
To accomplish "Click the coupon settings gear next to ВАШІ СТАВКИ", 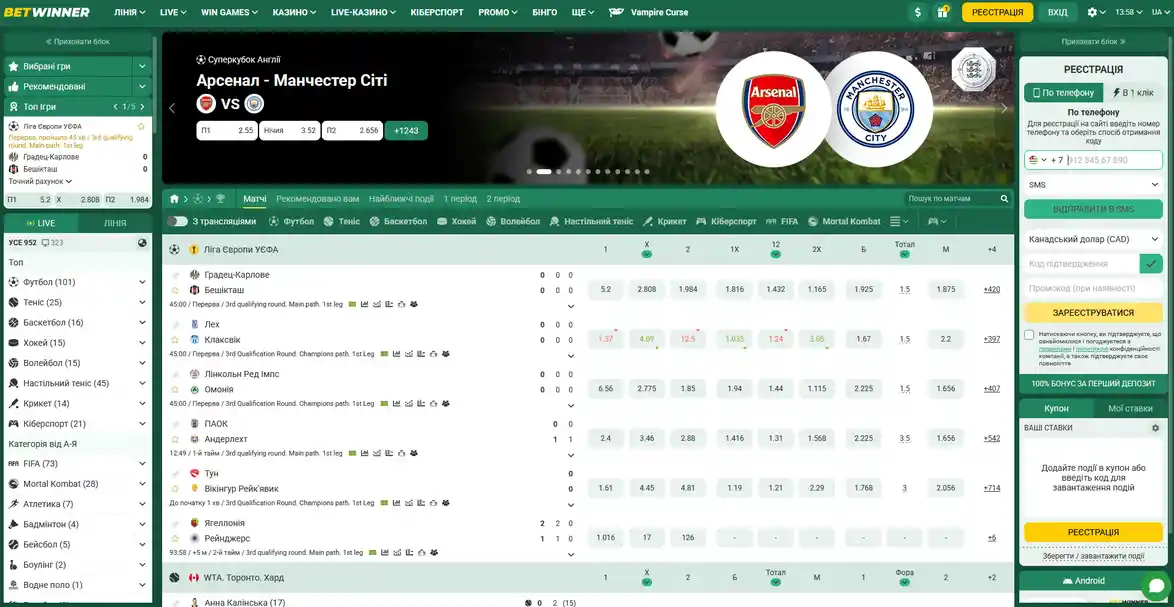I will pos(1155,428).
